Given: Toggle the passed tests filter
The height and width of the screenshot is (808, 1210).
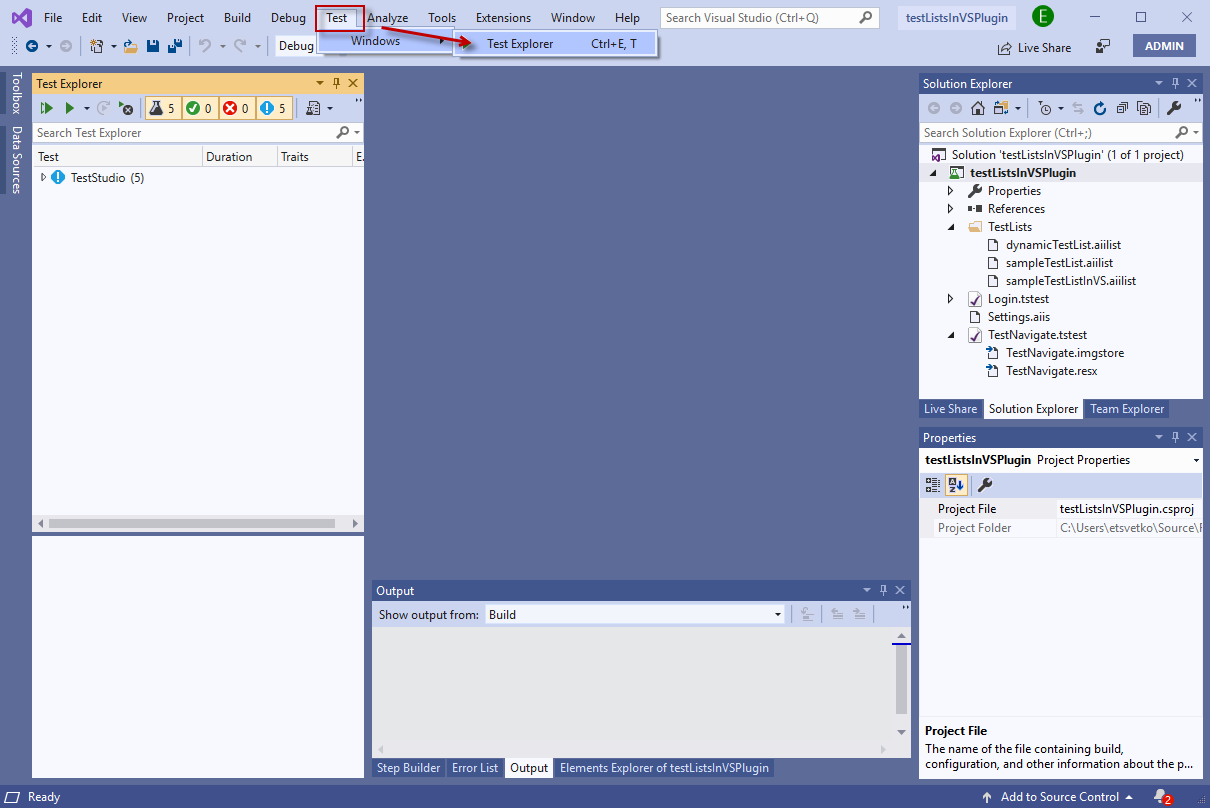Looking at the screenshot, I should [x=200, y=108].
